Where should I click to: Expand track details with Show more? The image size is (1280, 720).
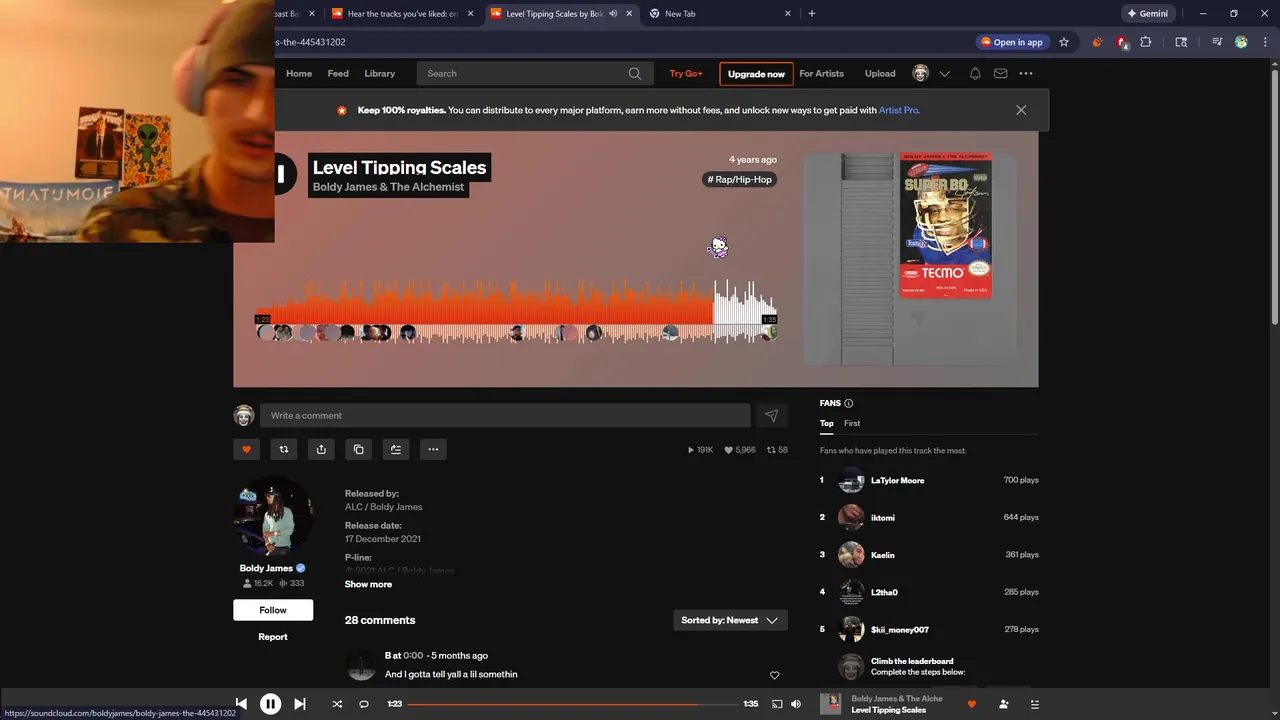[368, 584]
